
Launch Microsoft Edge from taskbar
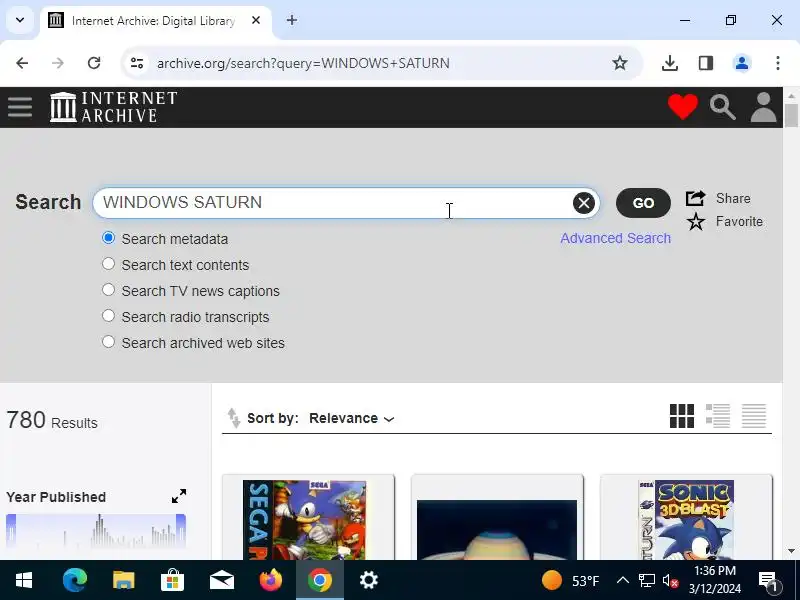coord(74,580)
